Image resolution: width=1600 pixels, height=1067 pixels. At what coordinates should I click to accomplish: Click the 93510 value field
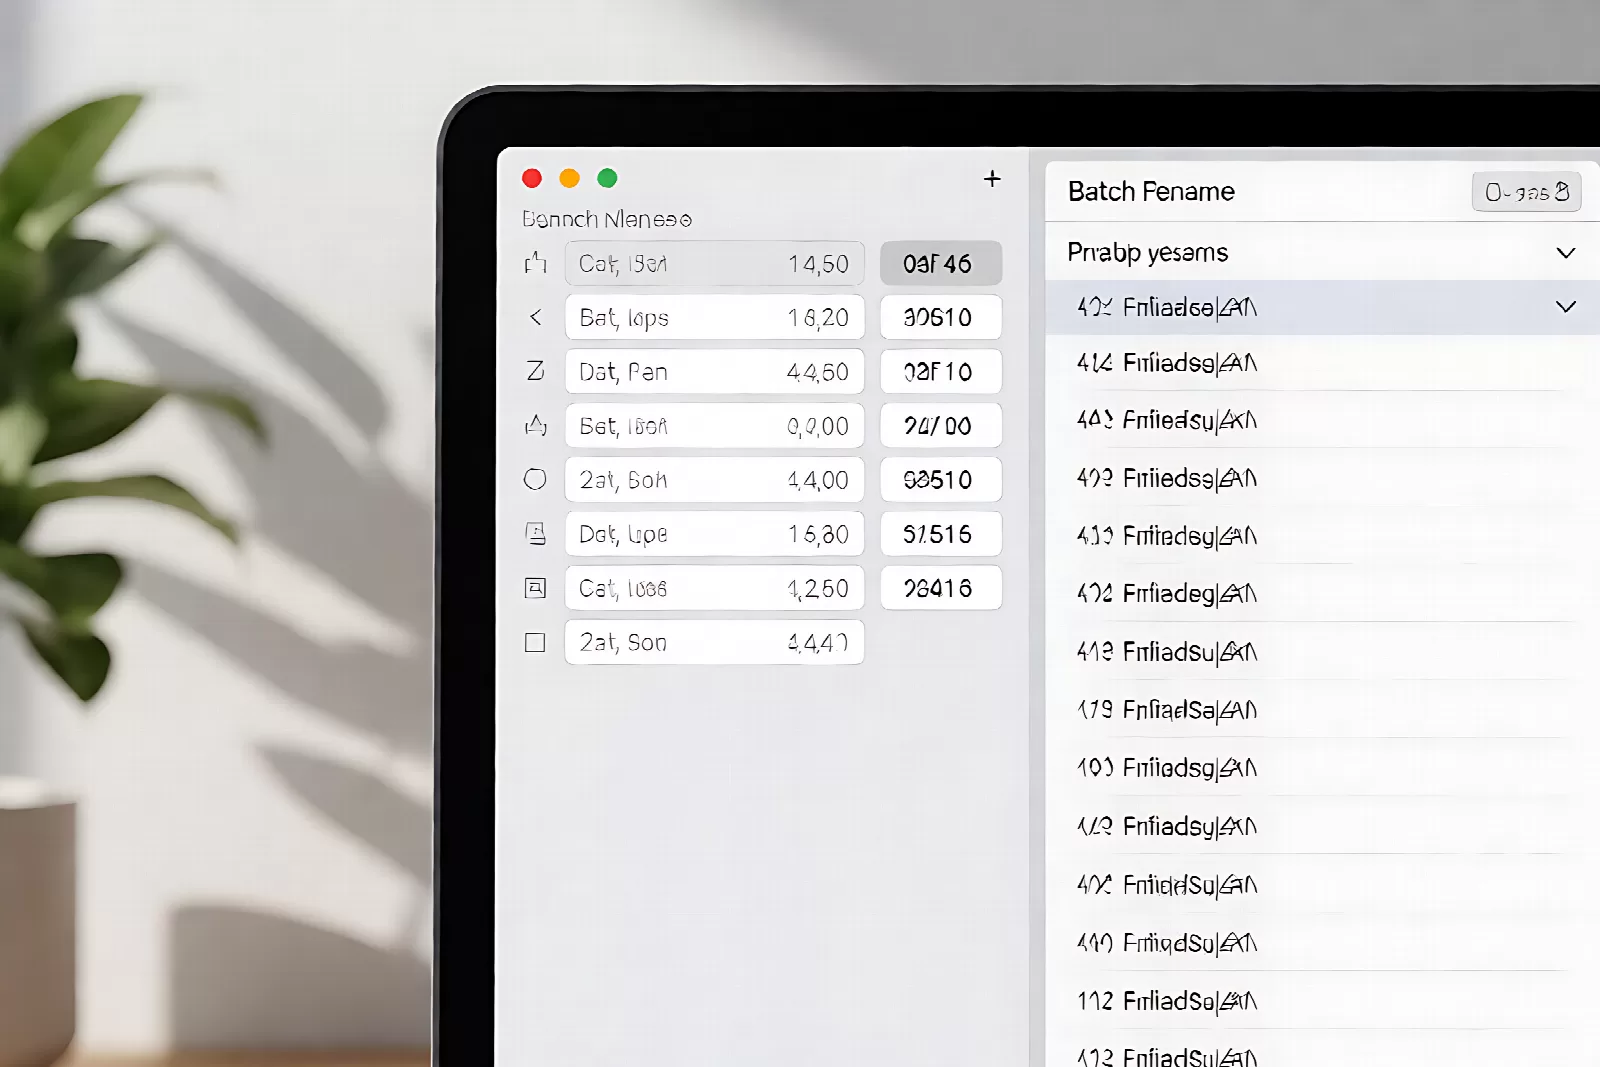(941, 479)
